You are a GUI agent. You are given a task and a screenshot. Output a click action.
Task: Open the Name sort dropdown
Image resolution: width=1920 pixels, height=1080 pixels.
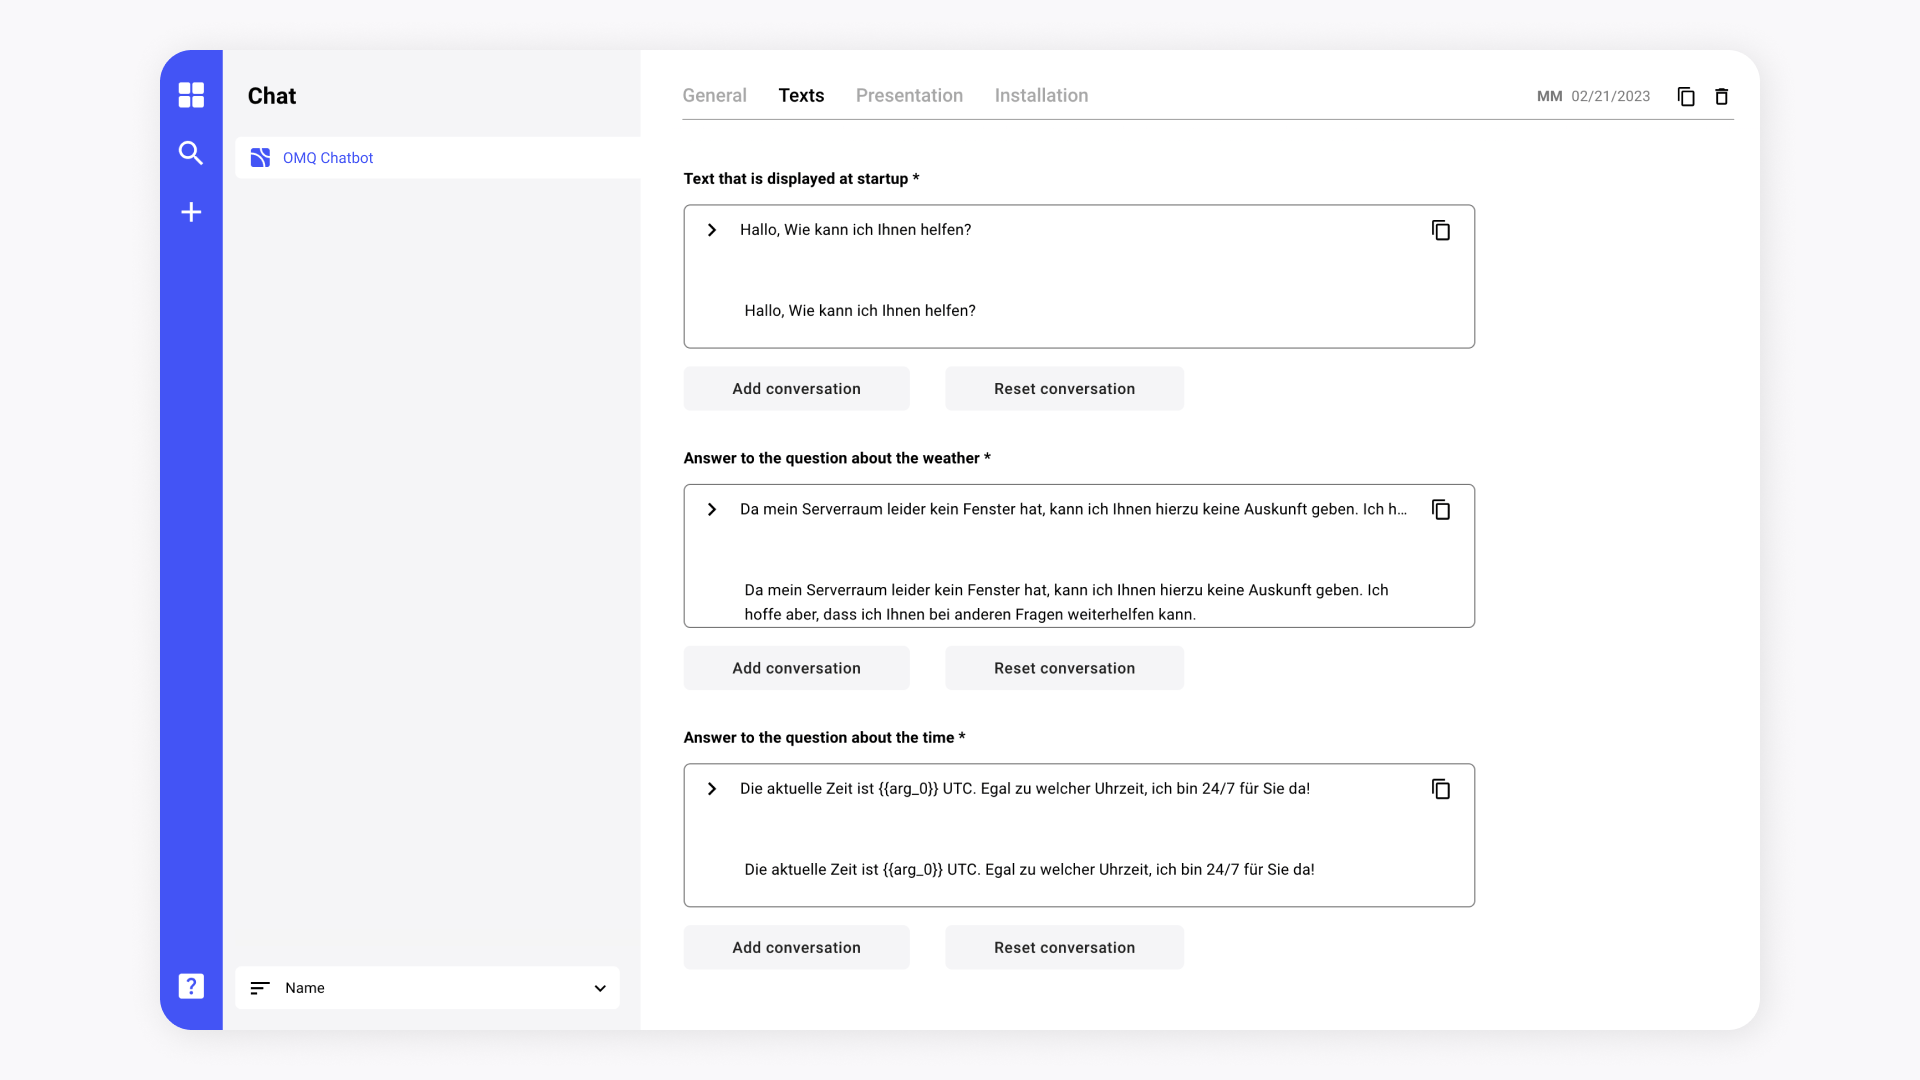pyautogui.click(x=427, y=988)
